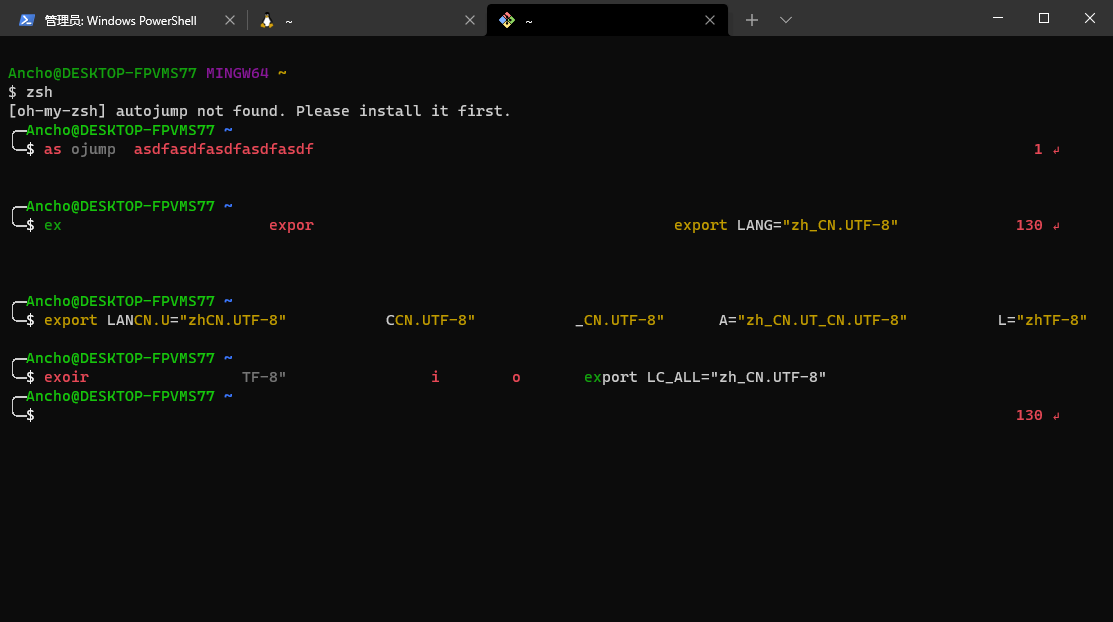Click the MSYS2 diamond logo on the active tab
1113x622 pixels.
(x=507, y=19)
